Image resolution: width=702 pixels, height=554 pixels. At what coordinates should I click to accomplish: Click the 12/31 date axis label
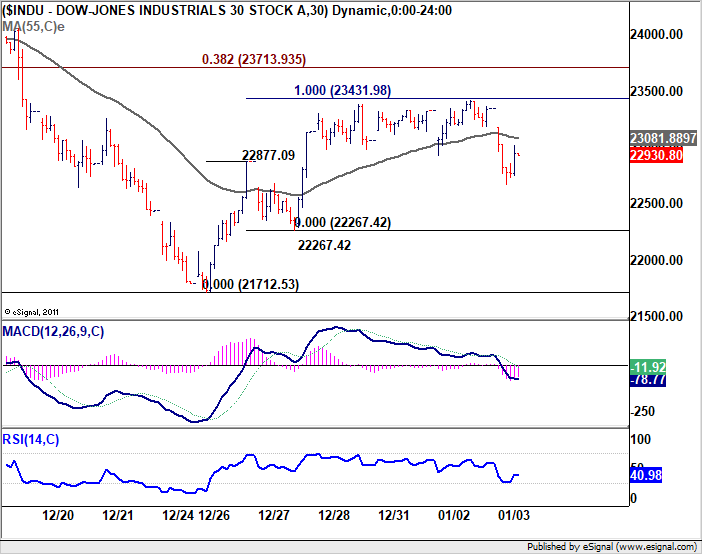[394, 515]
